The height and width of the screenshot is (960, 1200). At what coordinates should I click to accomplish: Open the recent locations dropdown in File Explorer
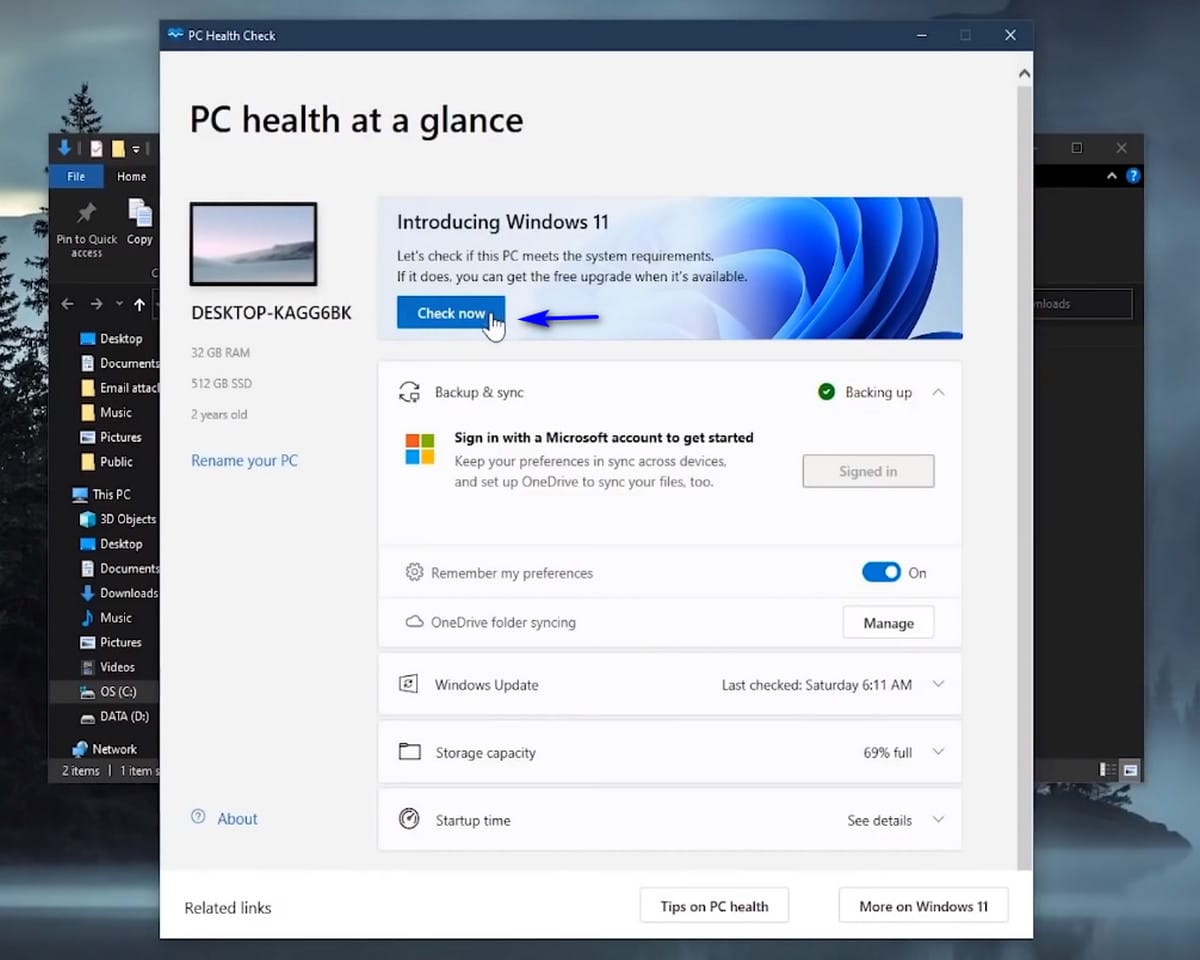(x=119, y=304)
